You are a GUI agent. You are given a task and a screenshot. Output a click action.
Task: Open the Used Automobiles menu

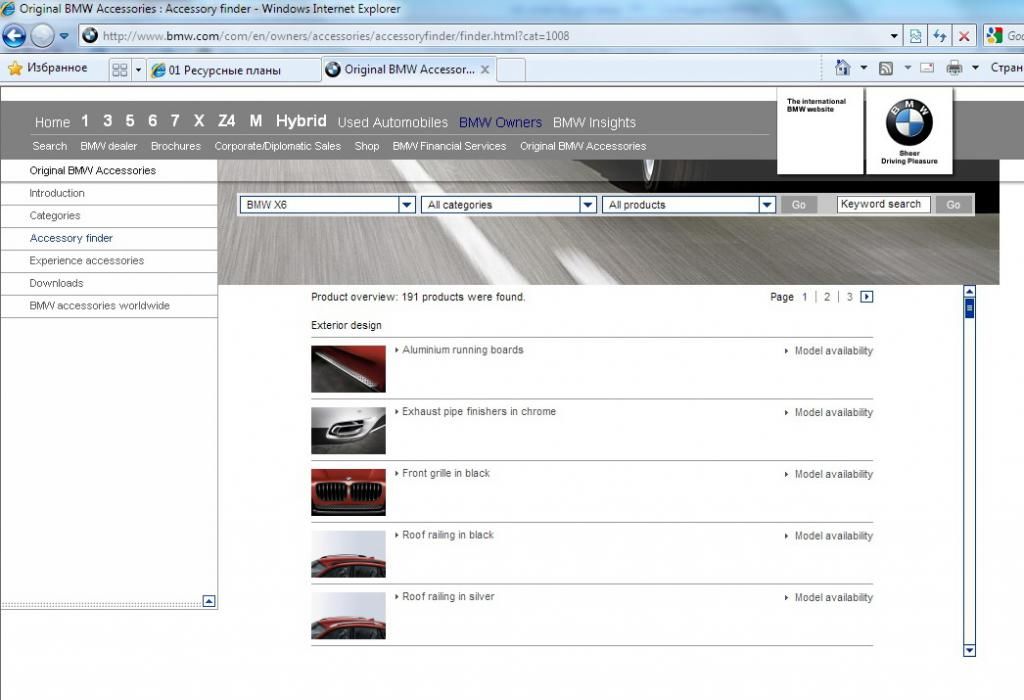pyautogui.click(x=392, y=122)
